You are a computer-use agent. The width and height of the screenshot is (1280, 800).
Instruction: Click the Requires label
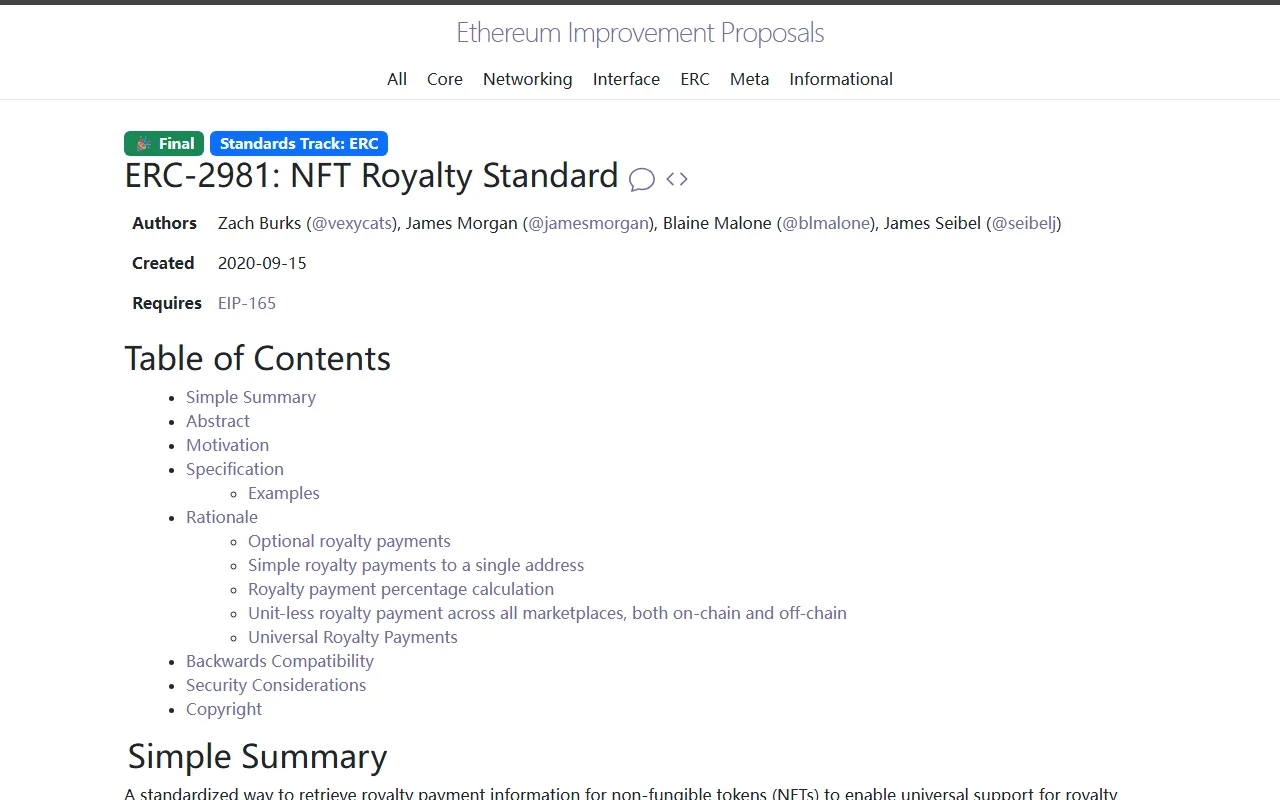click(x=167, y=303)
